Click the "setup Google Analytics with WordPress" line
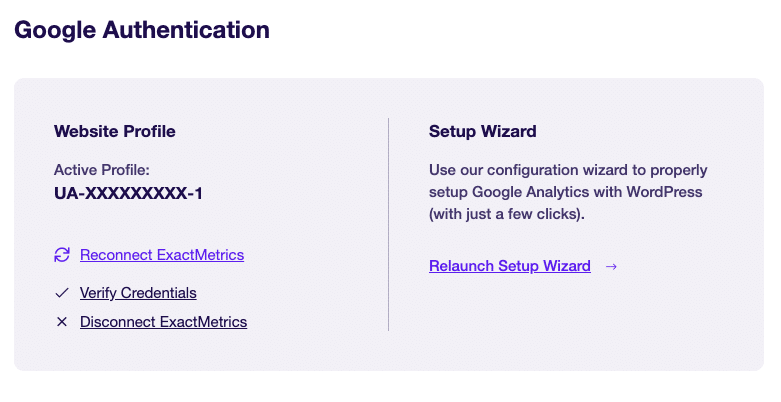 (565, 192)
